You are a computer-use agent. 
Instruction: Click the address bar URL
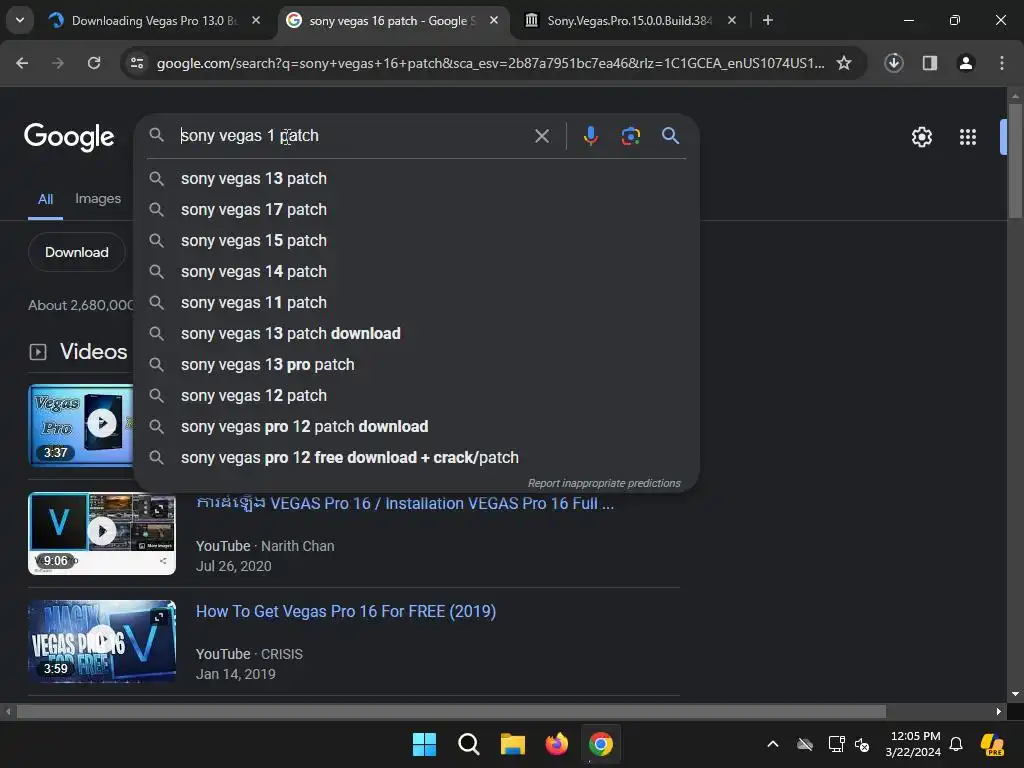click(490, 63)
